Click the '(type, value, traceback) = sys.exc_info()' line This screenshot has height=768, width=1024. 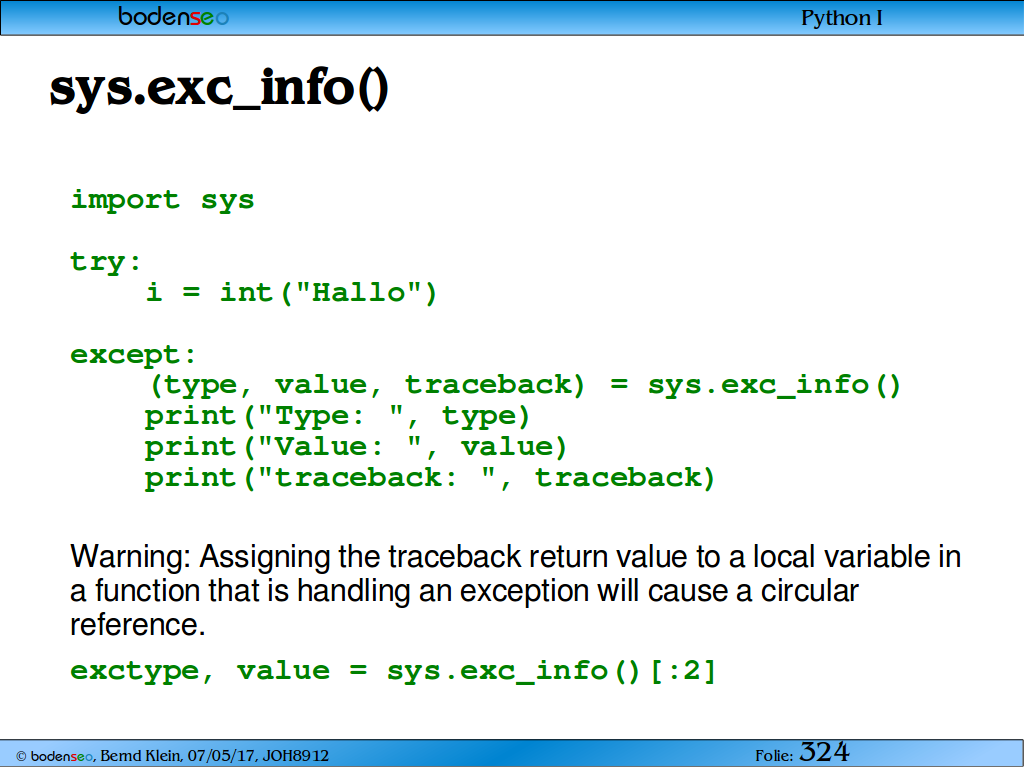pos(525,385)
